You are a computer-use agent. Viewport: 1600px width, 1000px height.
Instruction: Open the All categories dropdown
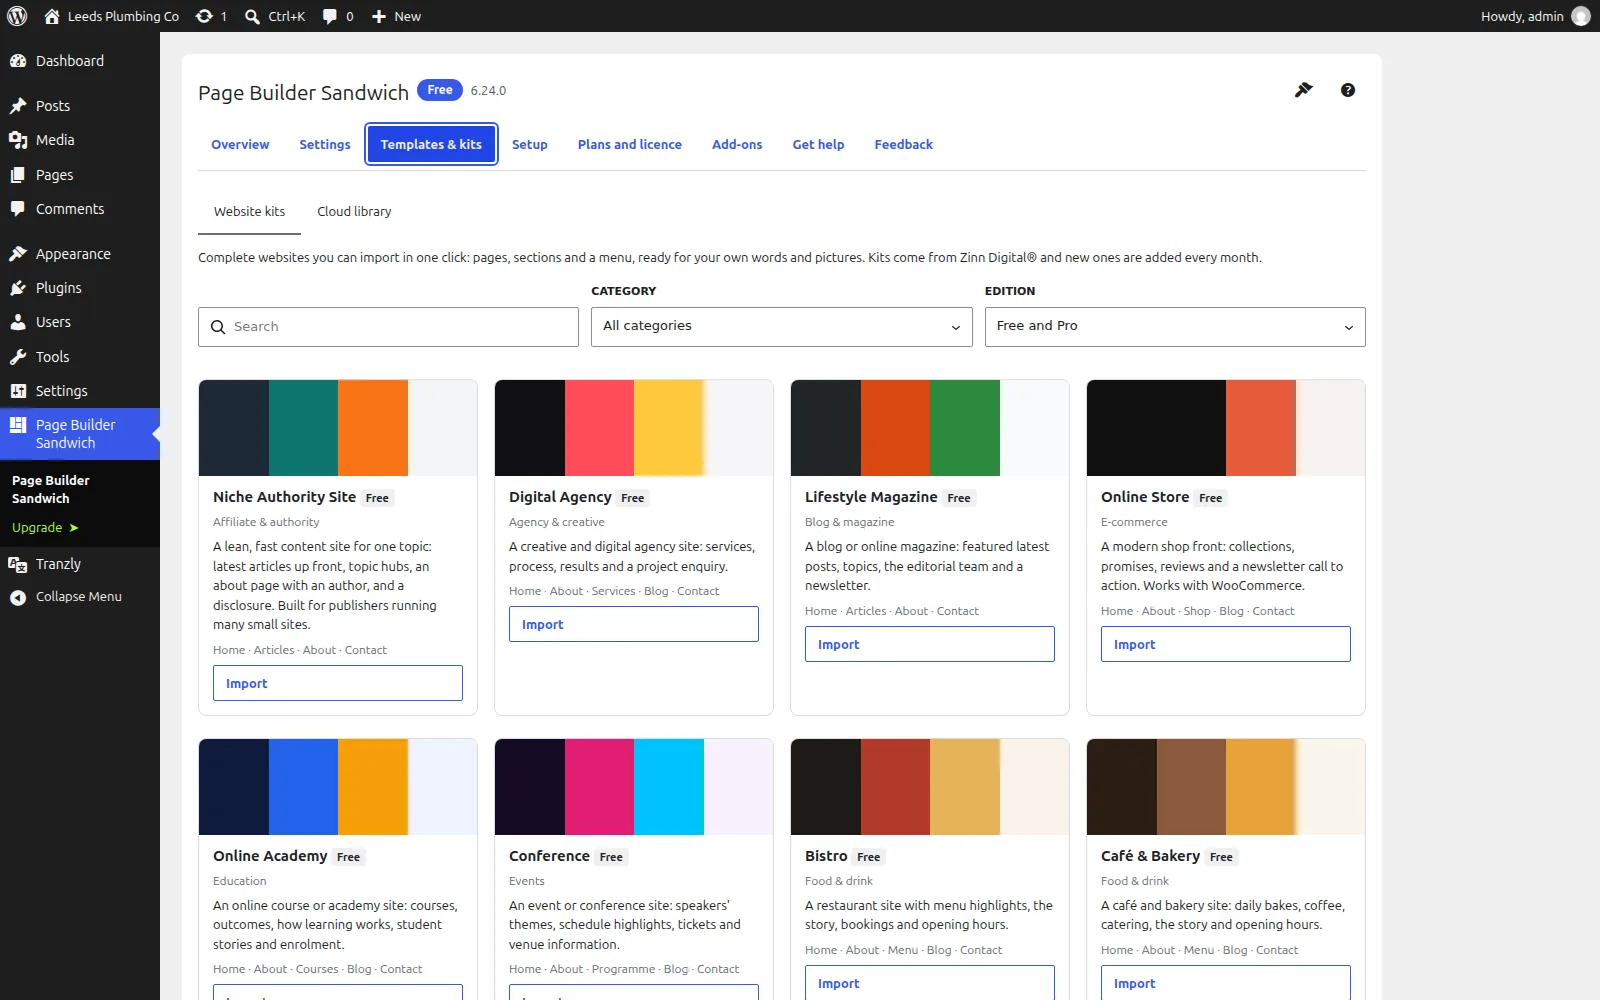781,327
